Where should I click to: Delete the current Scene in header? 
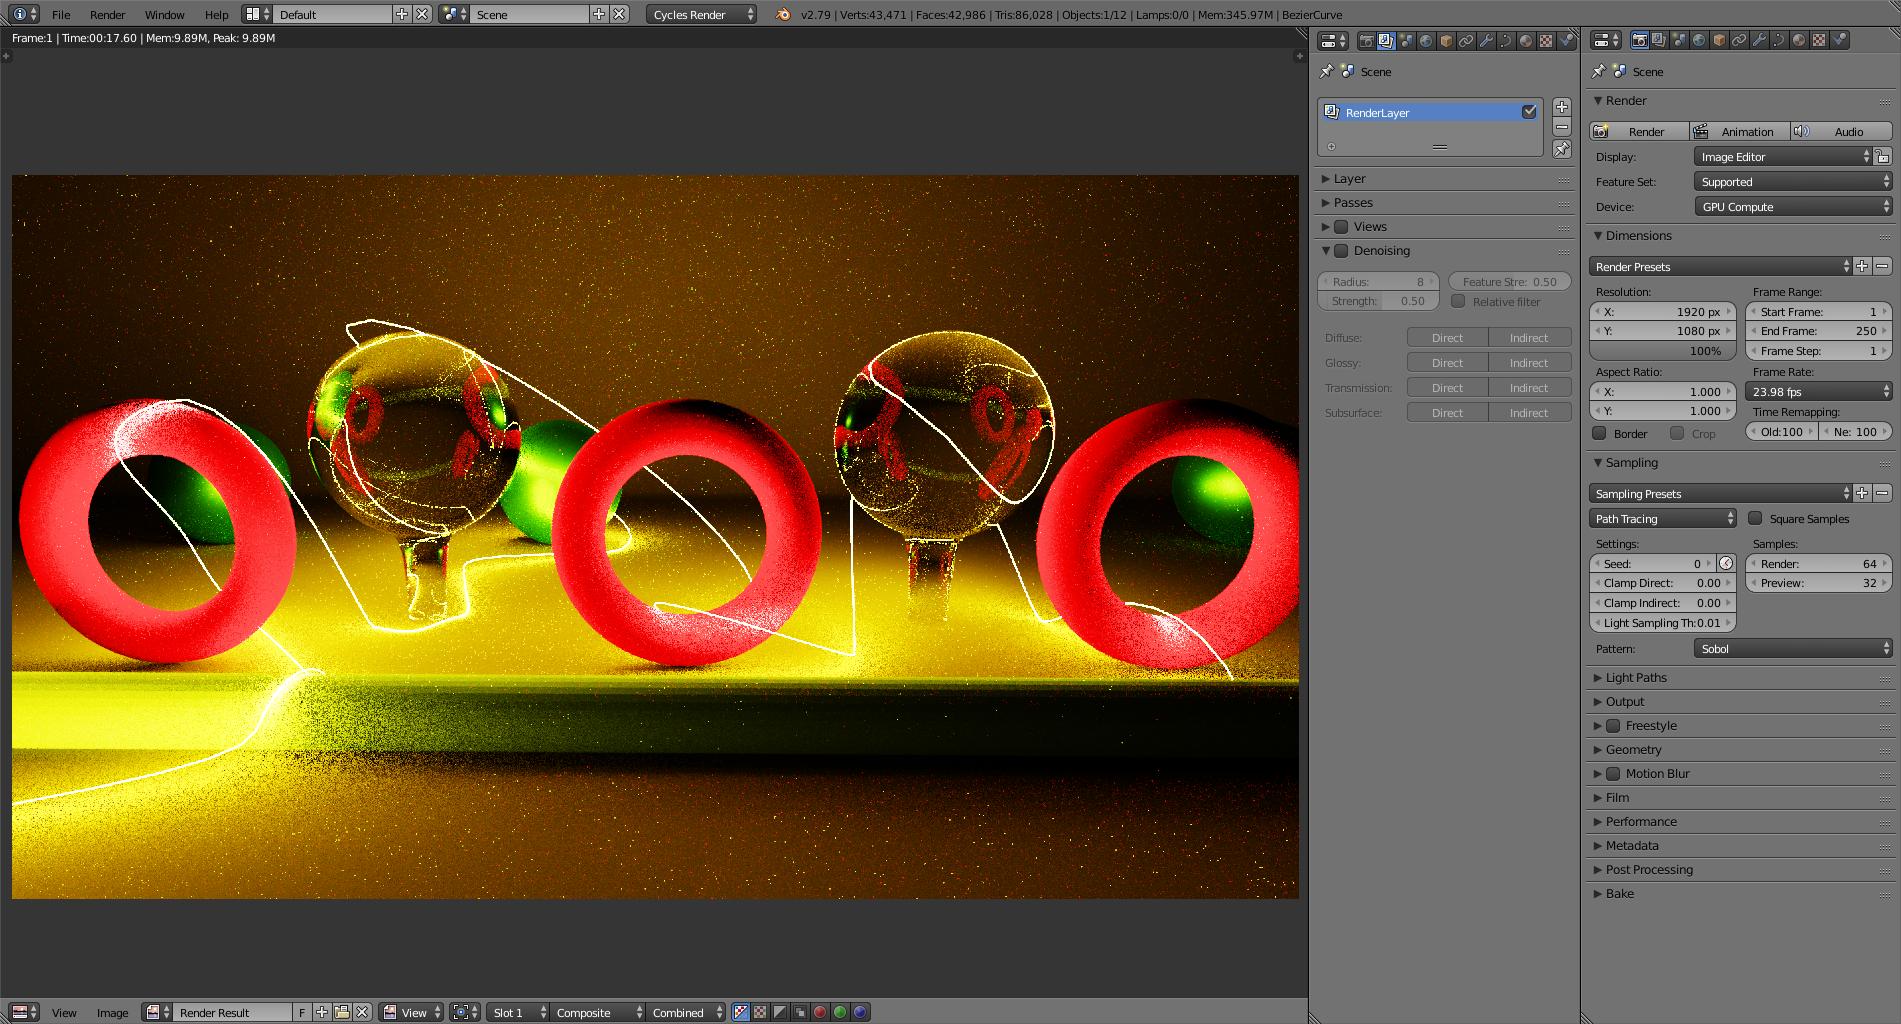(620, 14)
